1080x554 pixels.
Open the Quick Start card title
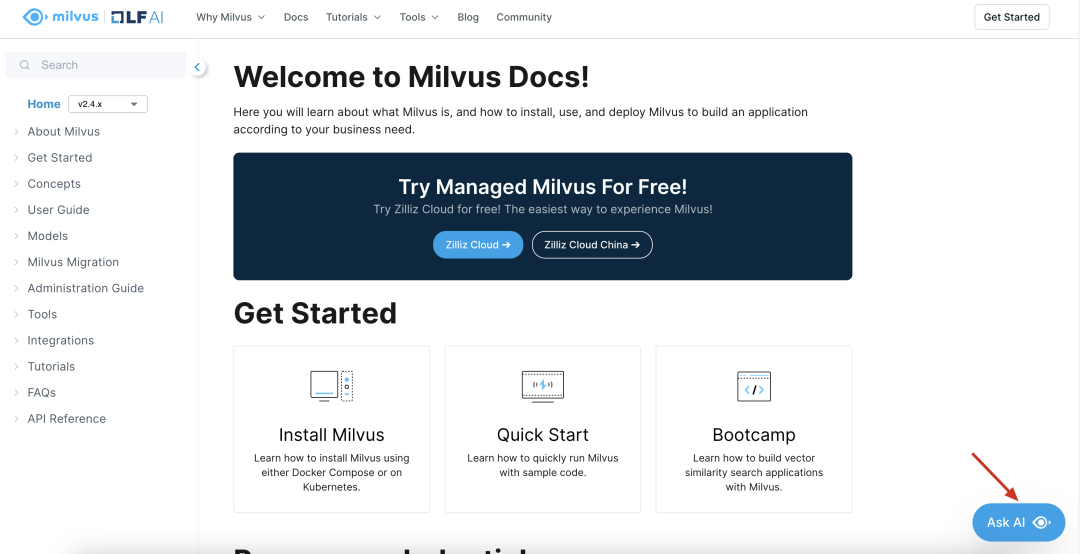[x=543, y=435]
